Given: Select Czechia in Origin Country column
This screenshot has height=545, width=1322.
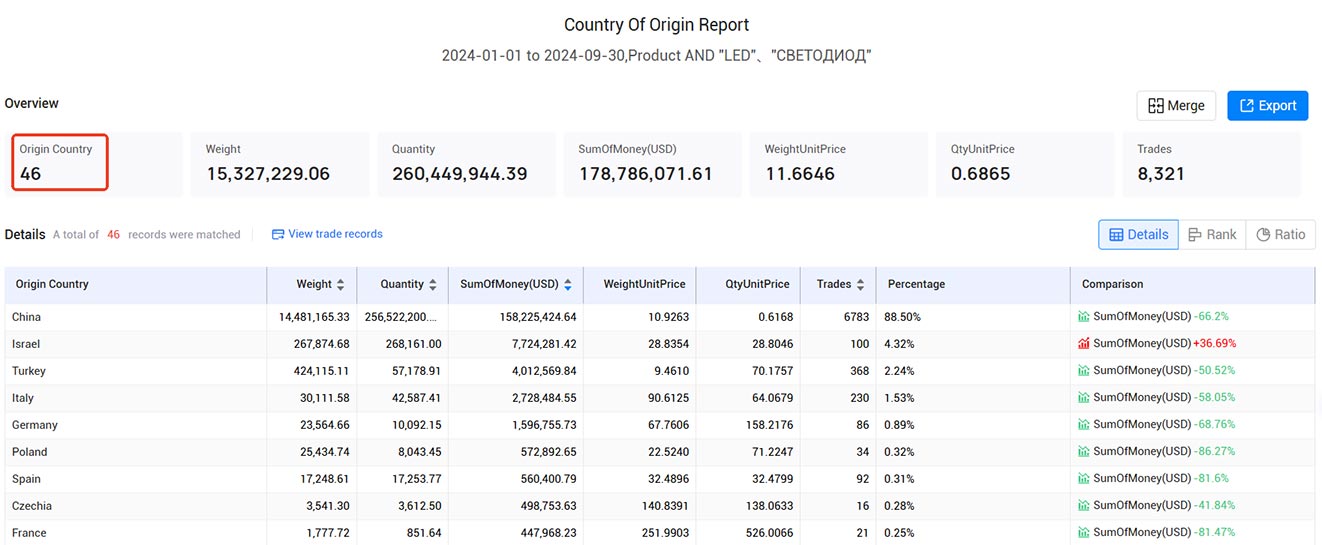Looking at the screenshot, I should pos(32,506).
